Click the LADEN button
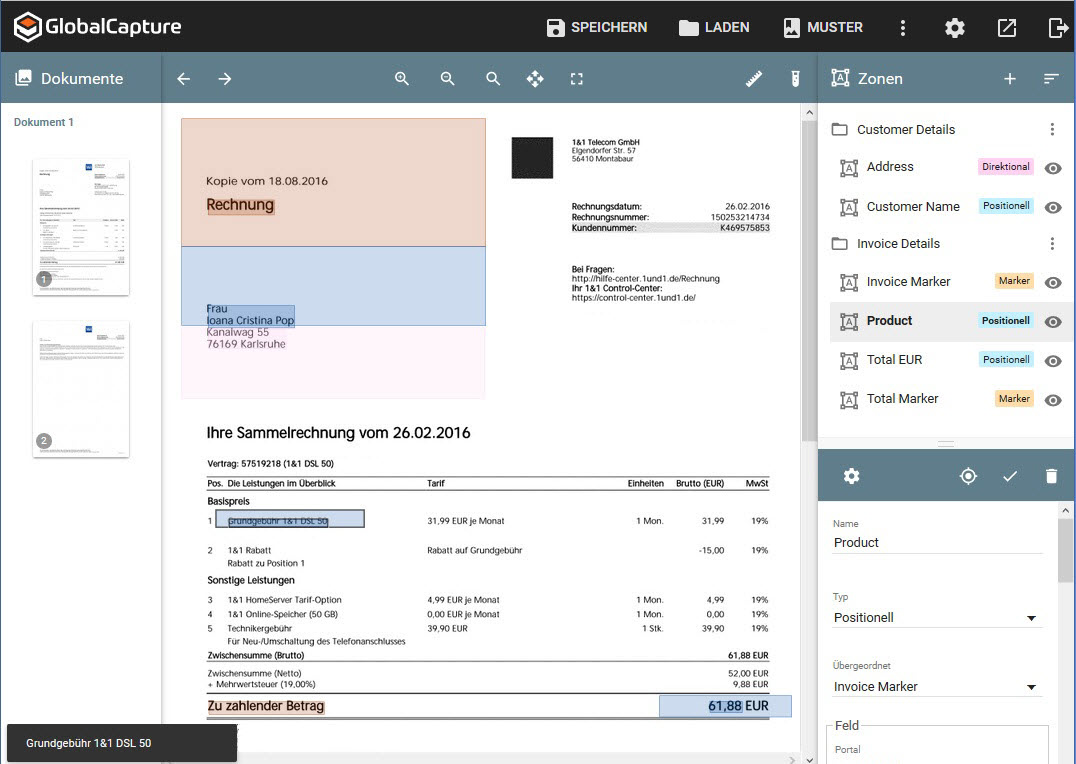 [714, 28]
